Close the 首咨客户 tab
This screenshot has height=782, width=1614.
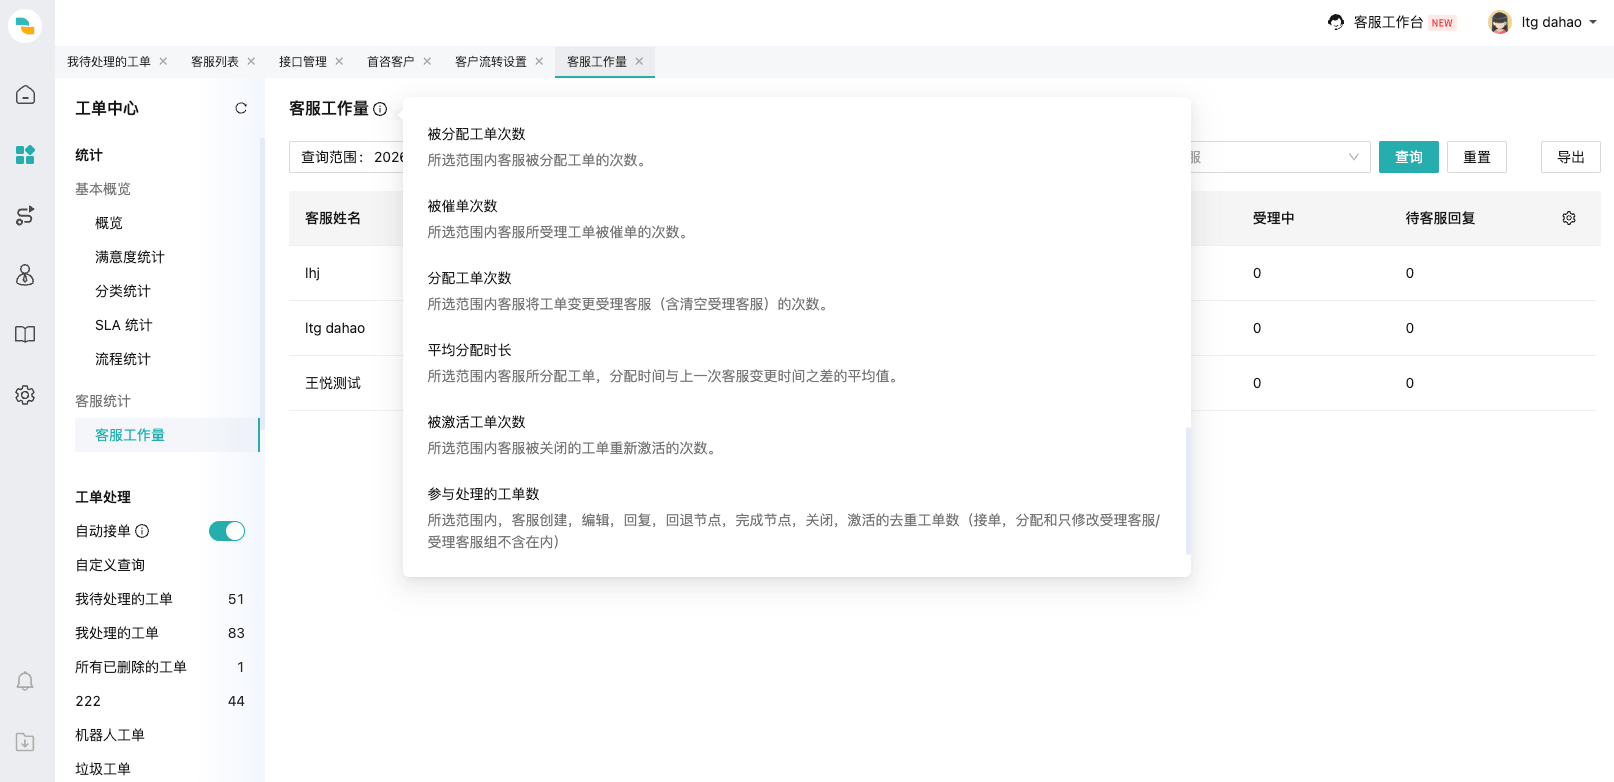pos(427,61)
